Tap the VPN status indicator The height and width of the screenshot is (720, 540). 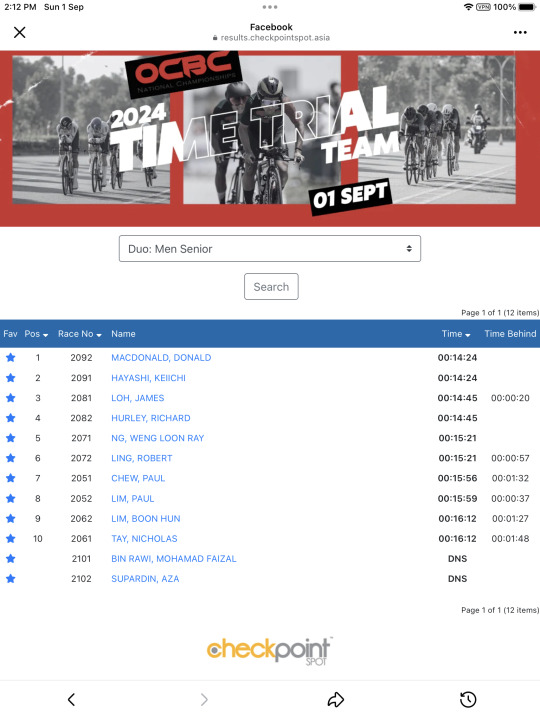click(483, 7)
